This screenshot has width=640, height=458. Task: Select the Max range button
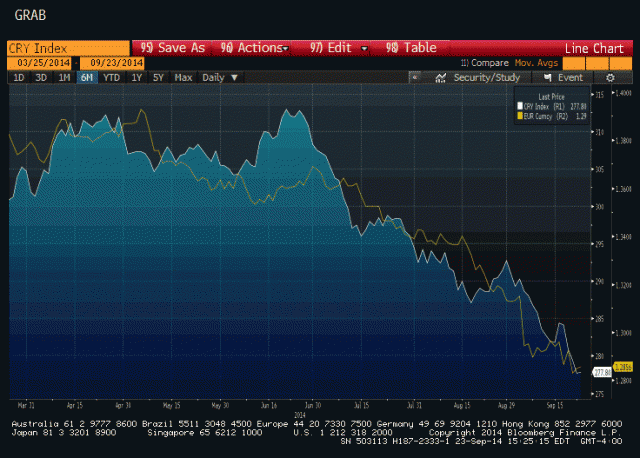pyautogui.click(x=183, y=77)
